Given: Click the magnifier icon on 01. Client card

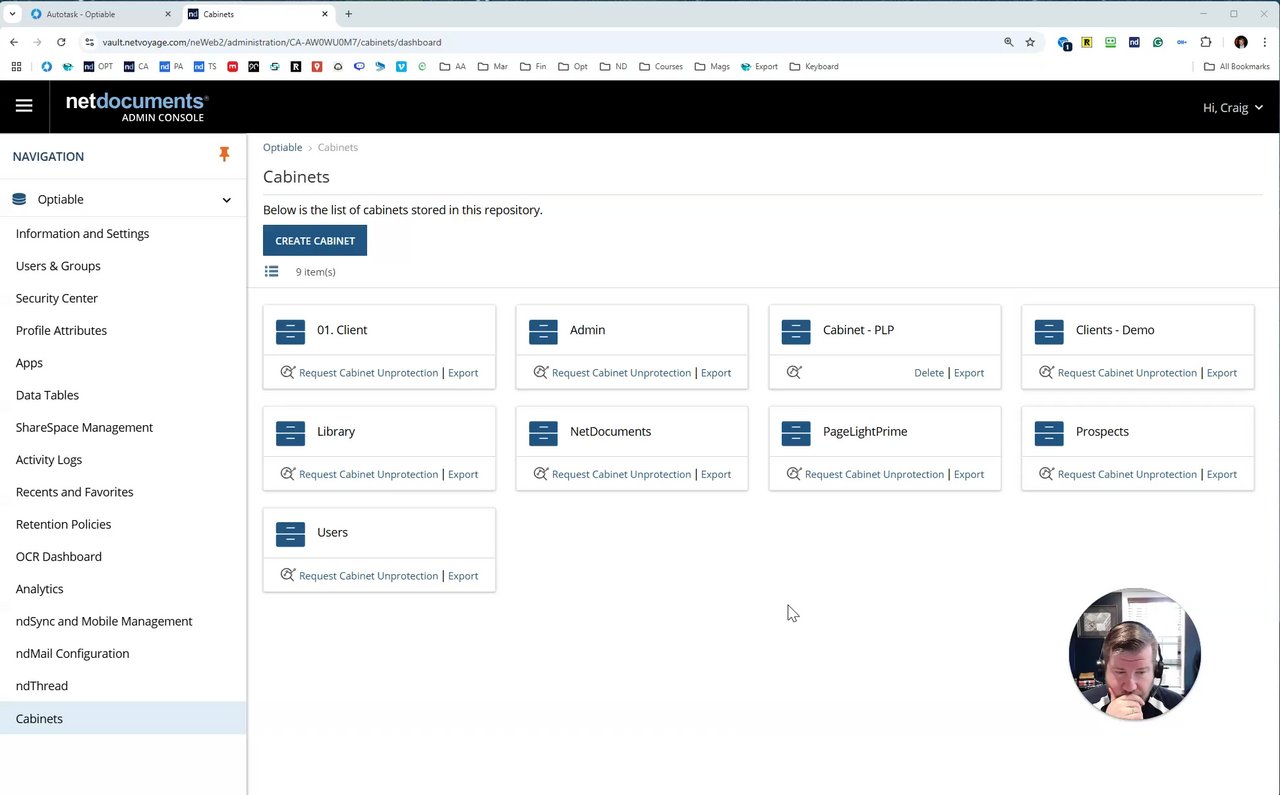Looking at the screenshot, I should (288, 372).
